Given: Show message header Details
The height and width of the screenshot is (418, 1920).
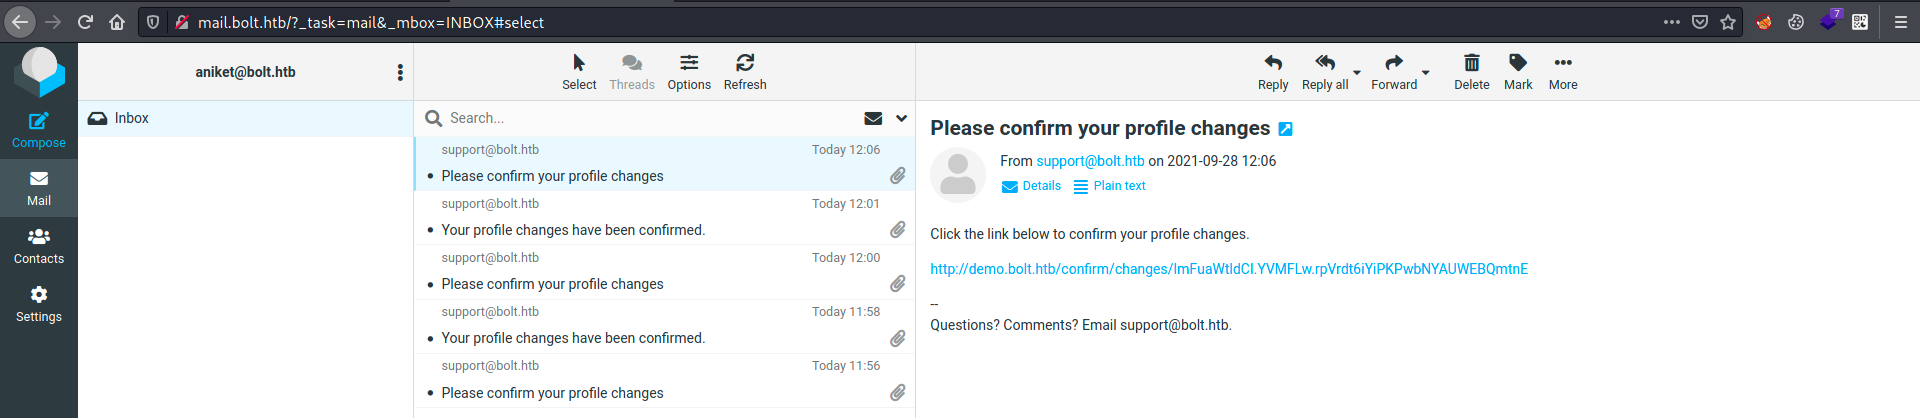Looking at the screenshot, I should tap(1031, 186).
